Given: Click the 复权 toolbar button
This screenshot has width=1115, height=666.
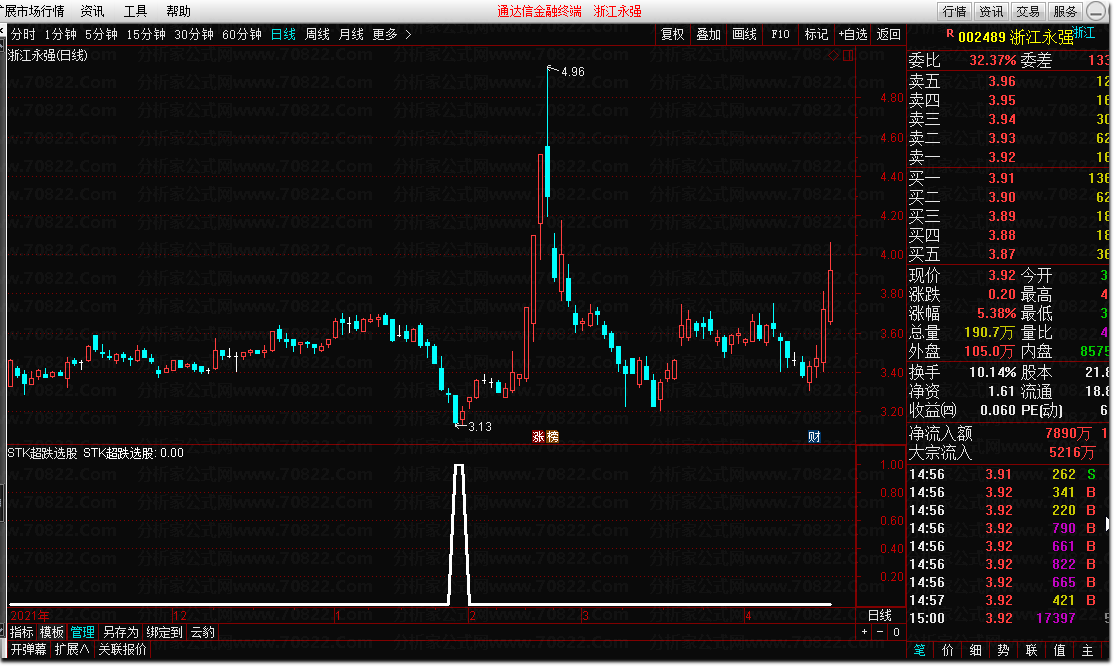Looking at the screenshot, I should tap(672, 34).
